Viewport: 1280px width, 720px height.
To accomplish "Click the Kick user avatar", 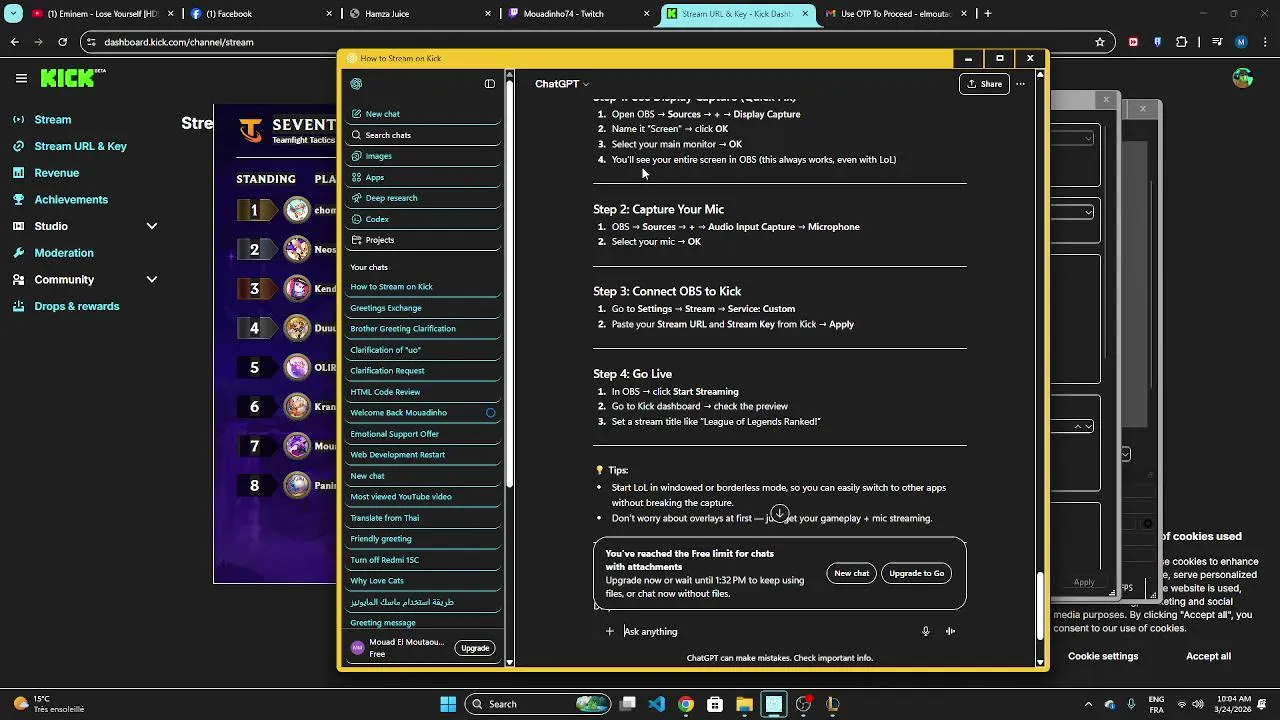I will [1243, 78].
